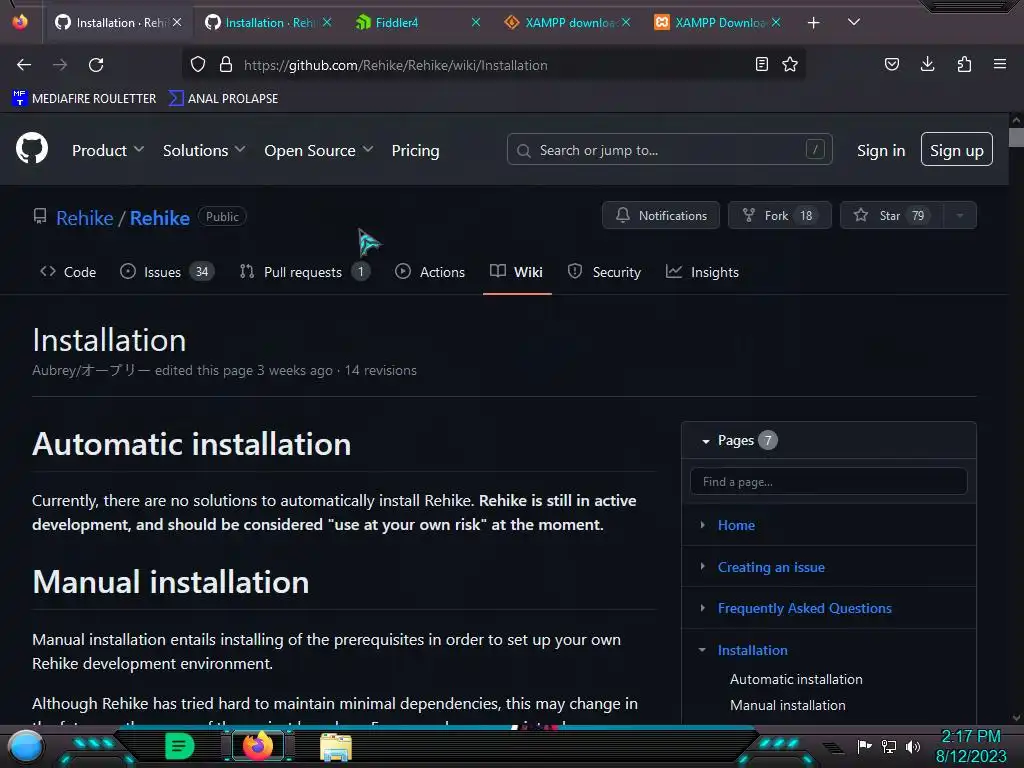
Task: Open MEDIAFIRE ROULETTER bookmark
Action: (84, 99)
